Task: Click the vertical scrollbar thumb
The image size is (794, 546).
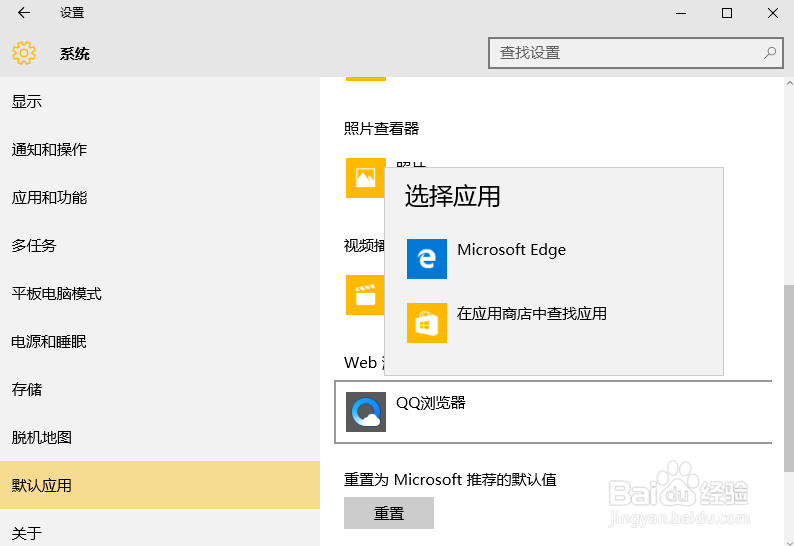Action: pos(788,378)
